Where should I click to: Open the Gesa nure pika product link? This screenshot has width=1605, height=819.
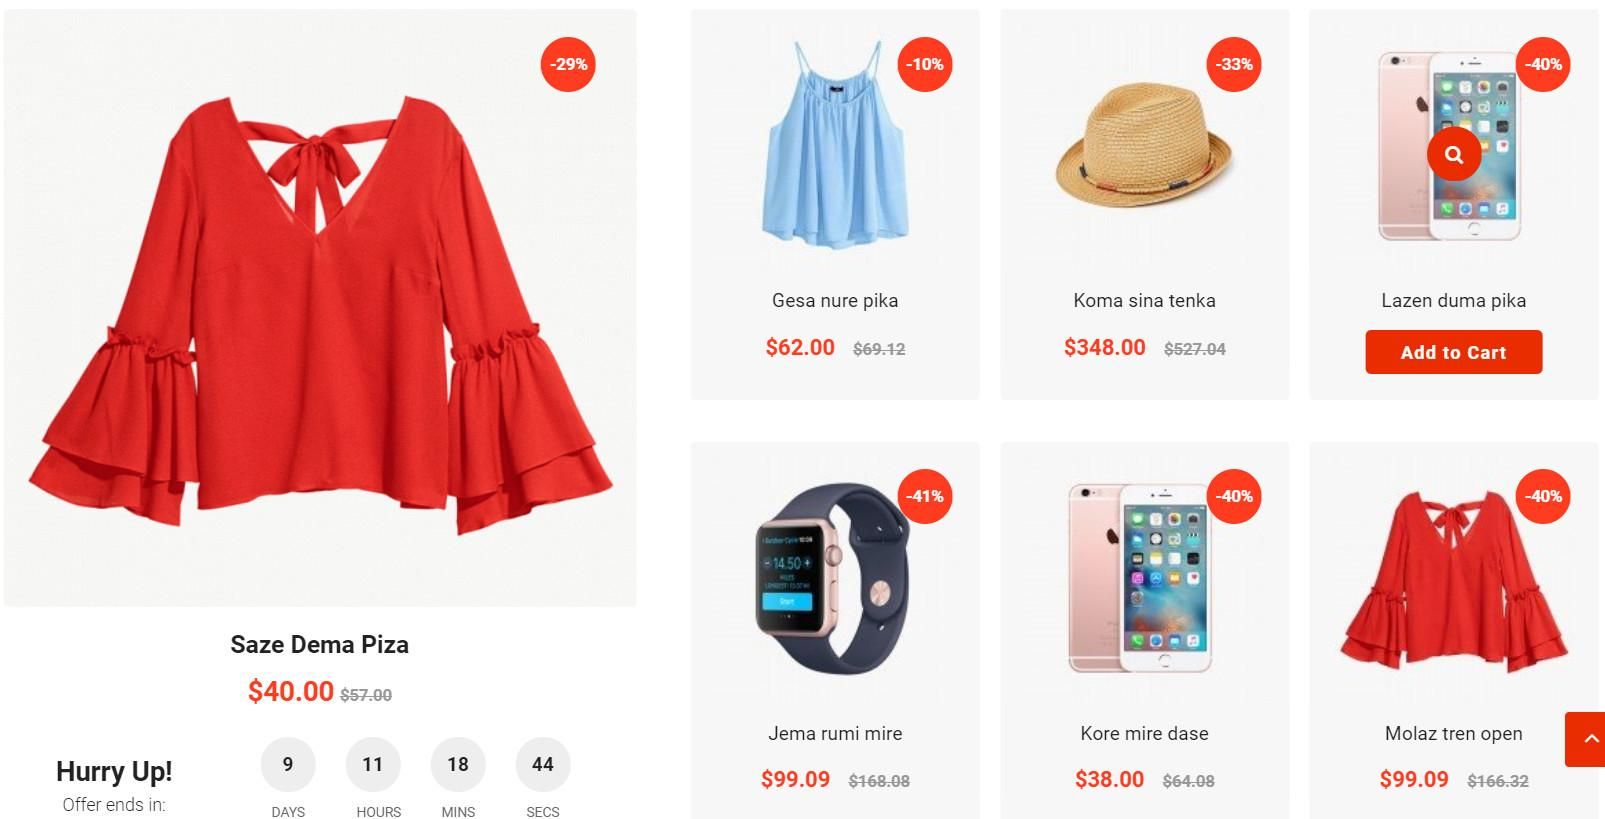(835, 300)
